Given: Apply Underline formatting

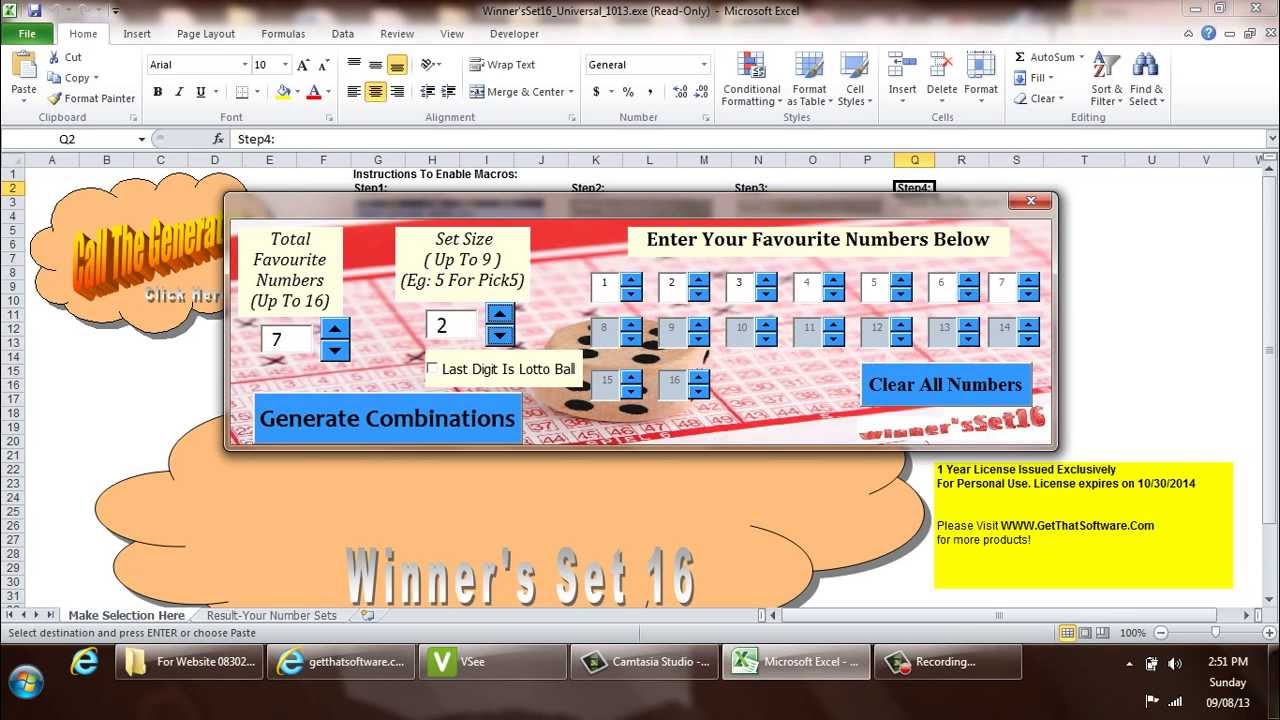Looking at the screenshot, I should click(x=201, y=92).
